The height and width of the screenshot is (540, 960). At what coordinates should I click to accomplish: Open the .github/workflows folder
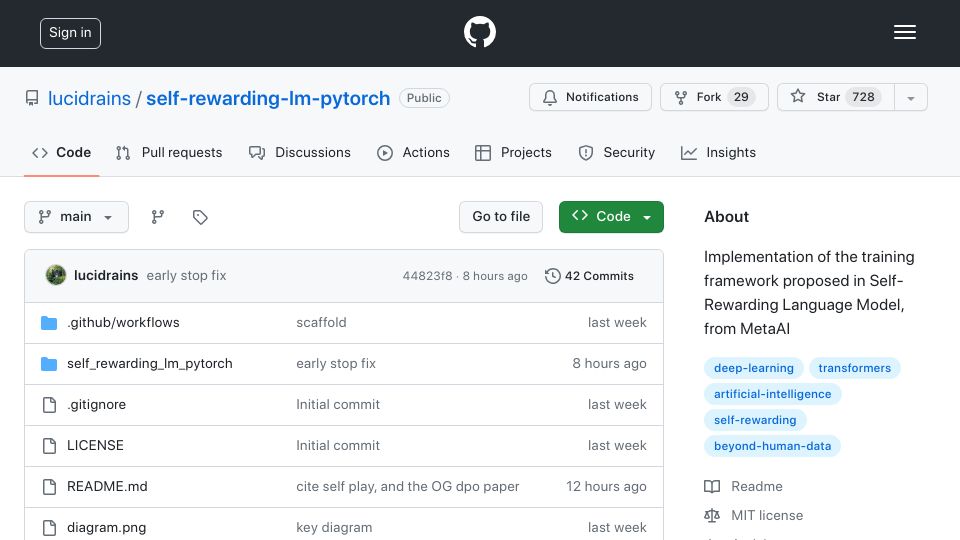tap(123, 323)
